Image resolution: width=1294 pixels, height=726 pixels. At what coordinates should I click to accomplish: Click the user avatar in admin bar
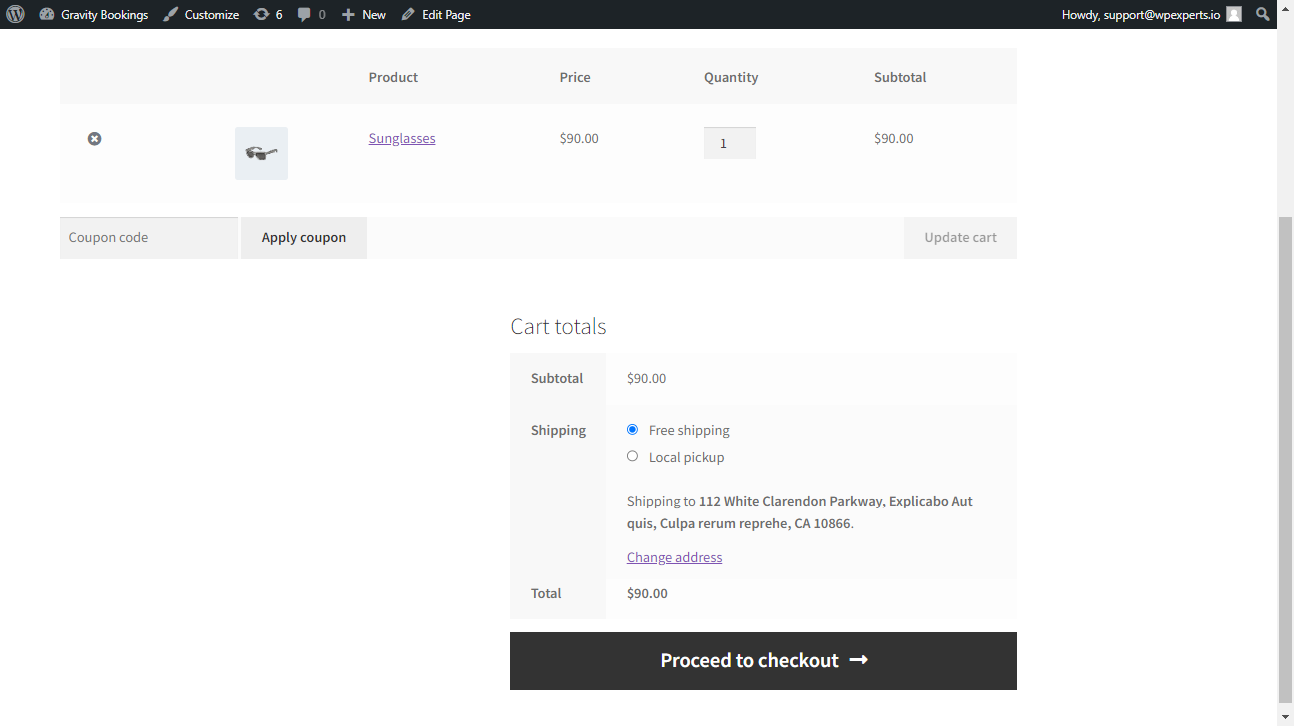(1234, 14)
